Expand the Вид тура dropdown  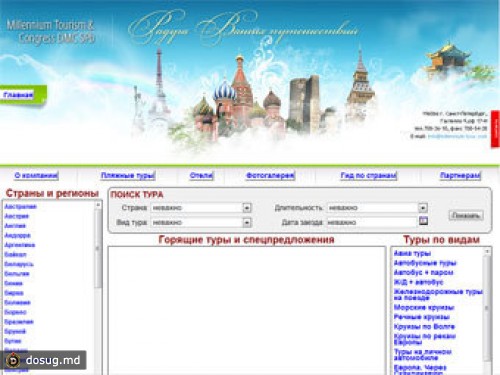click(247, 222)
